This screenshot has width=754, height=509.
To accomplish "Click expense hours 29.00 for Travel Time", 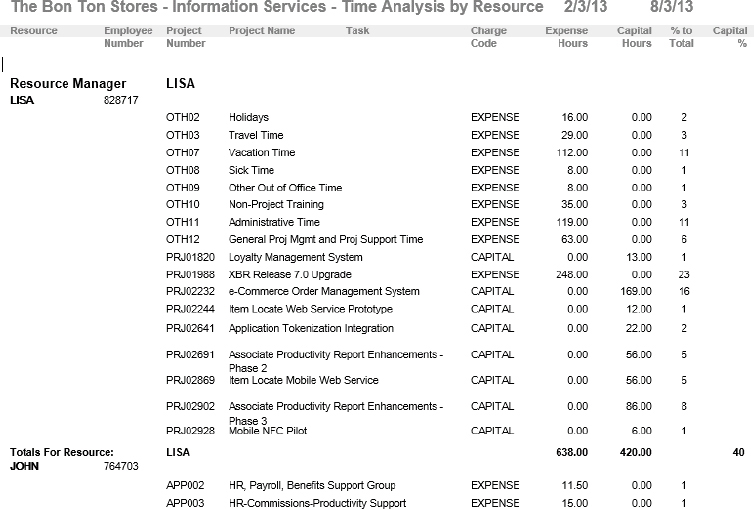I will 574,135.
